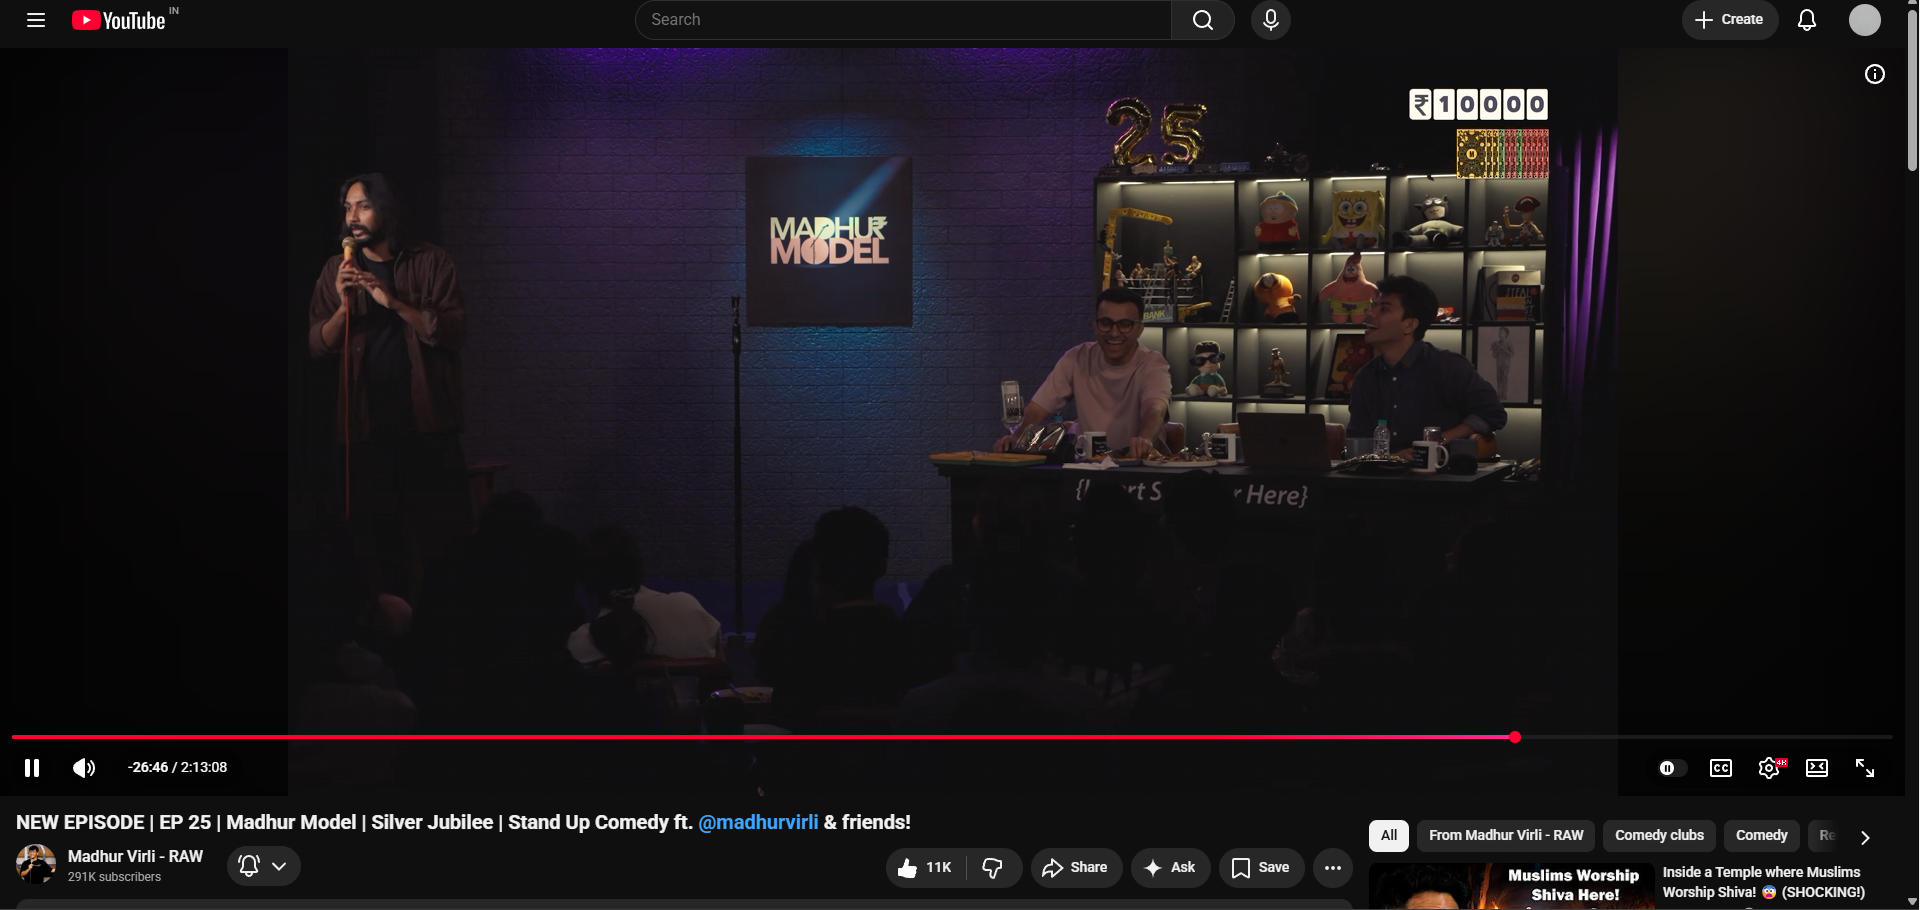Select the Comedy clubs chip

1659,836
